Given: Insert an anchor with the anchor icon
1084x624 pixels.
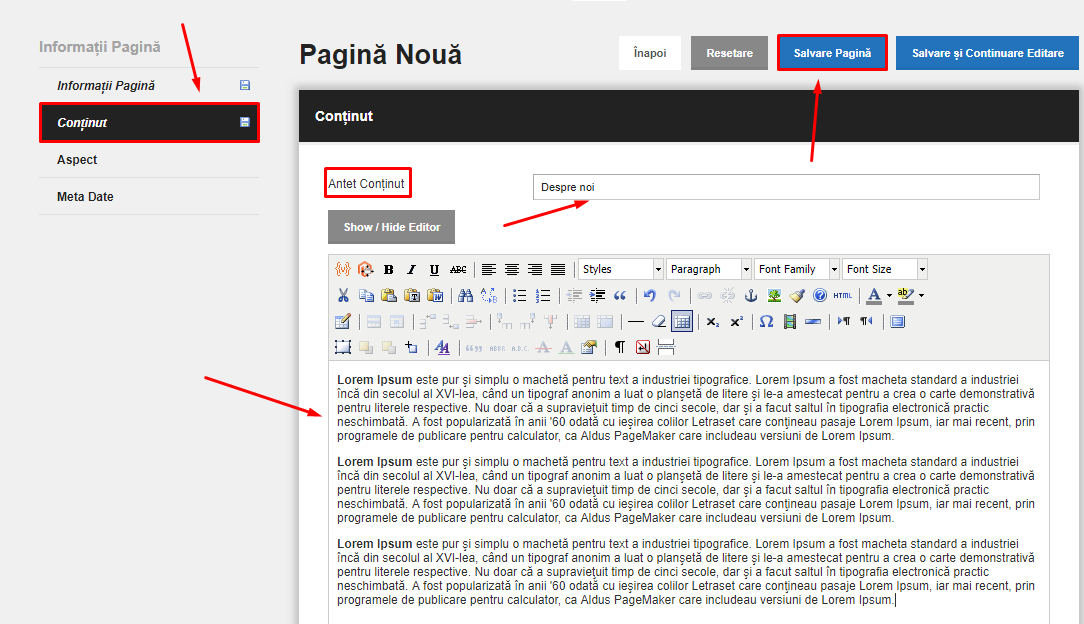Looking at the screenshot, I should point(751,296).
